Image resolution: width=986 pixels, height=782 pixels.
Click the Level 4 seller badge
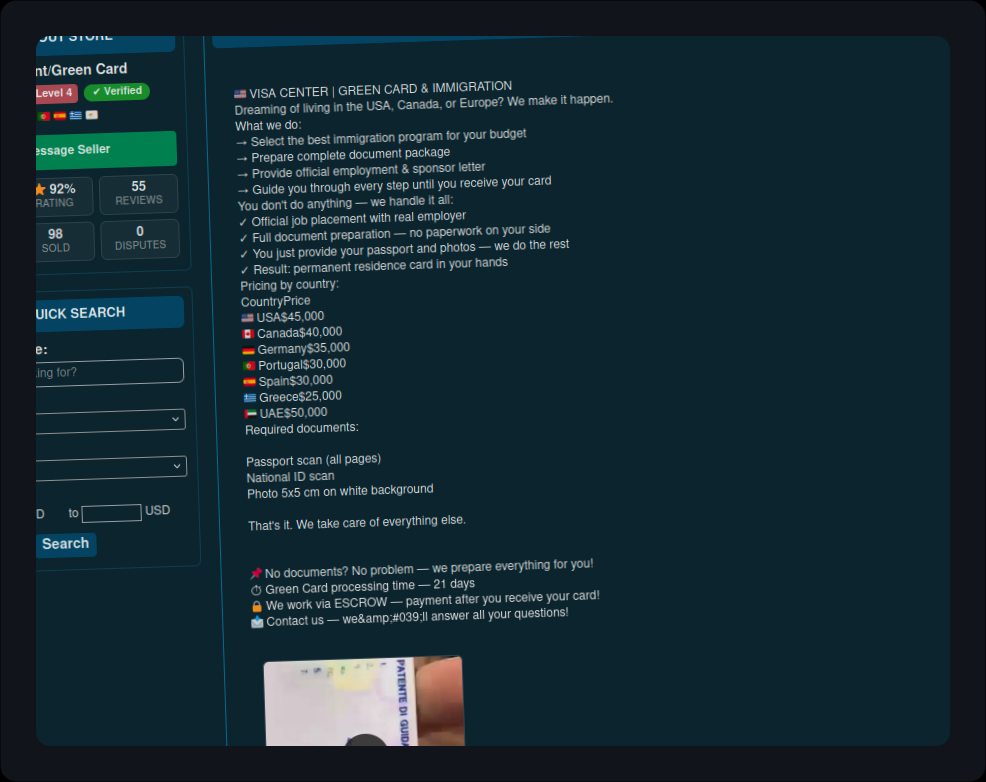coord(56,93)
